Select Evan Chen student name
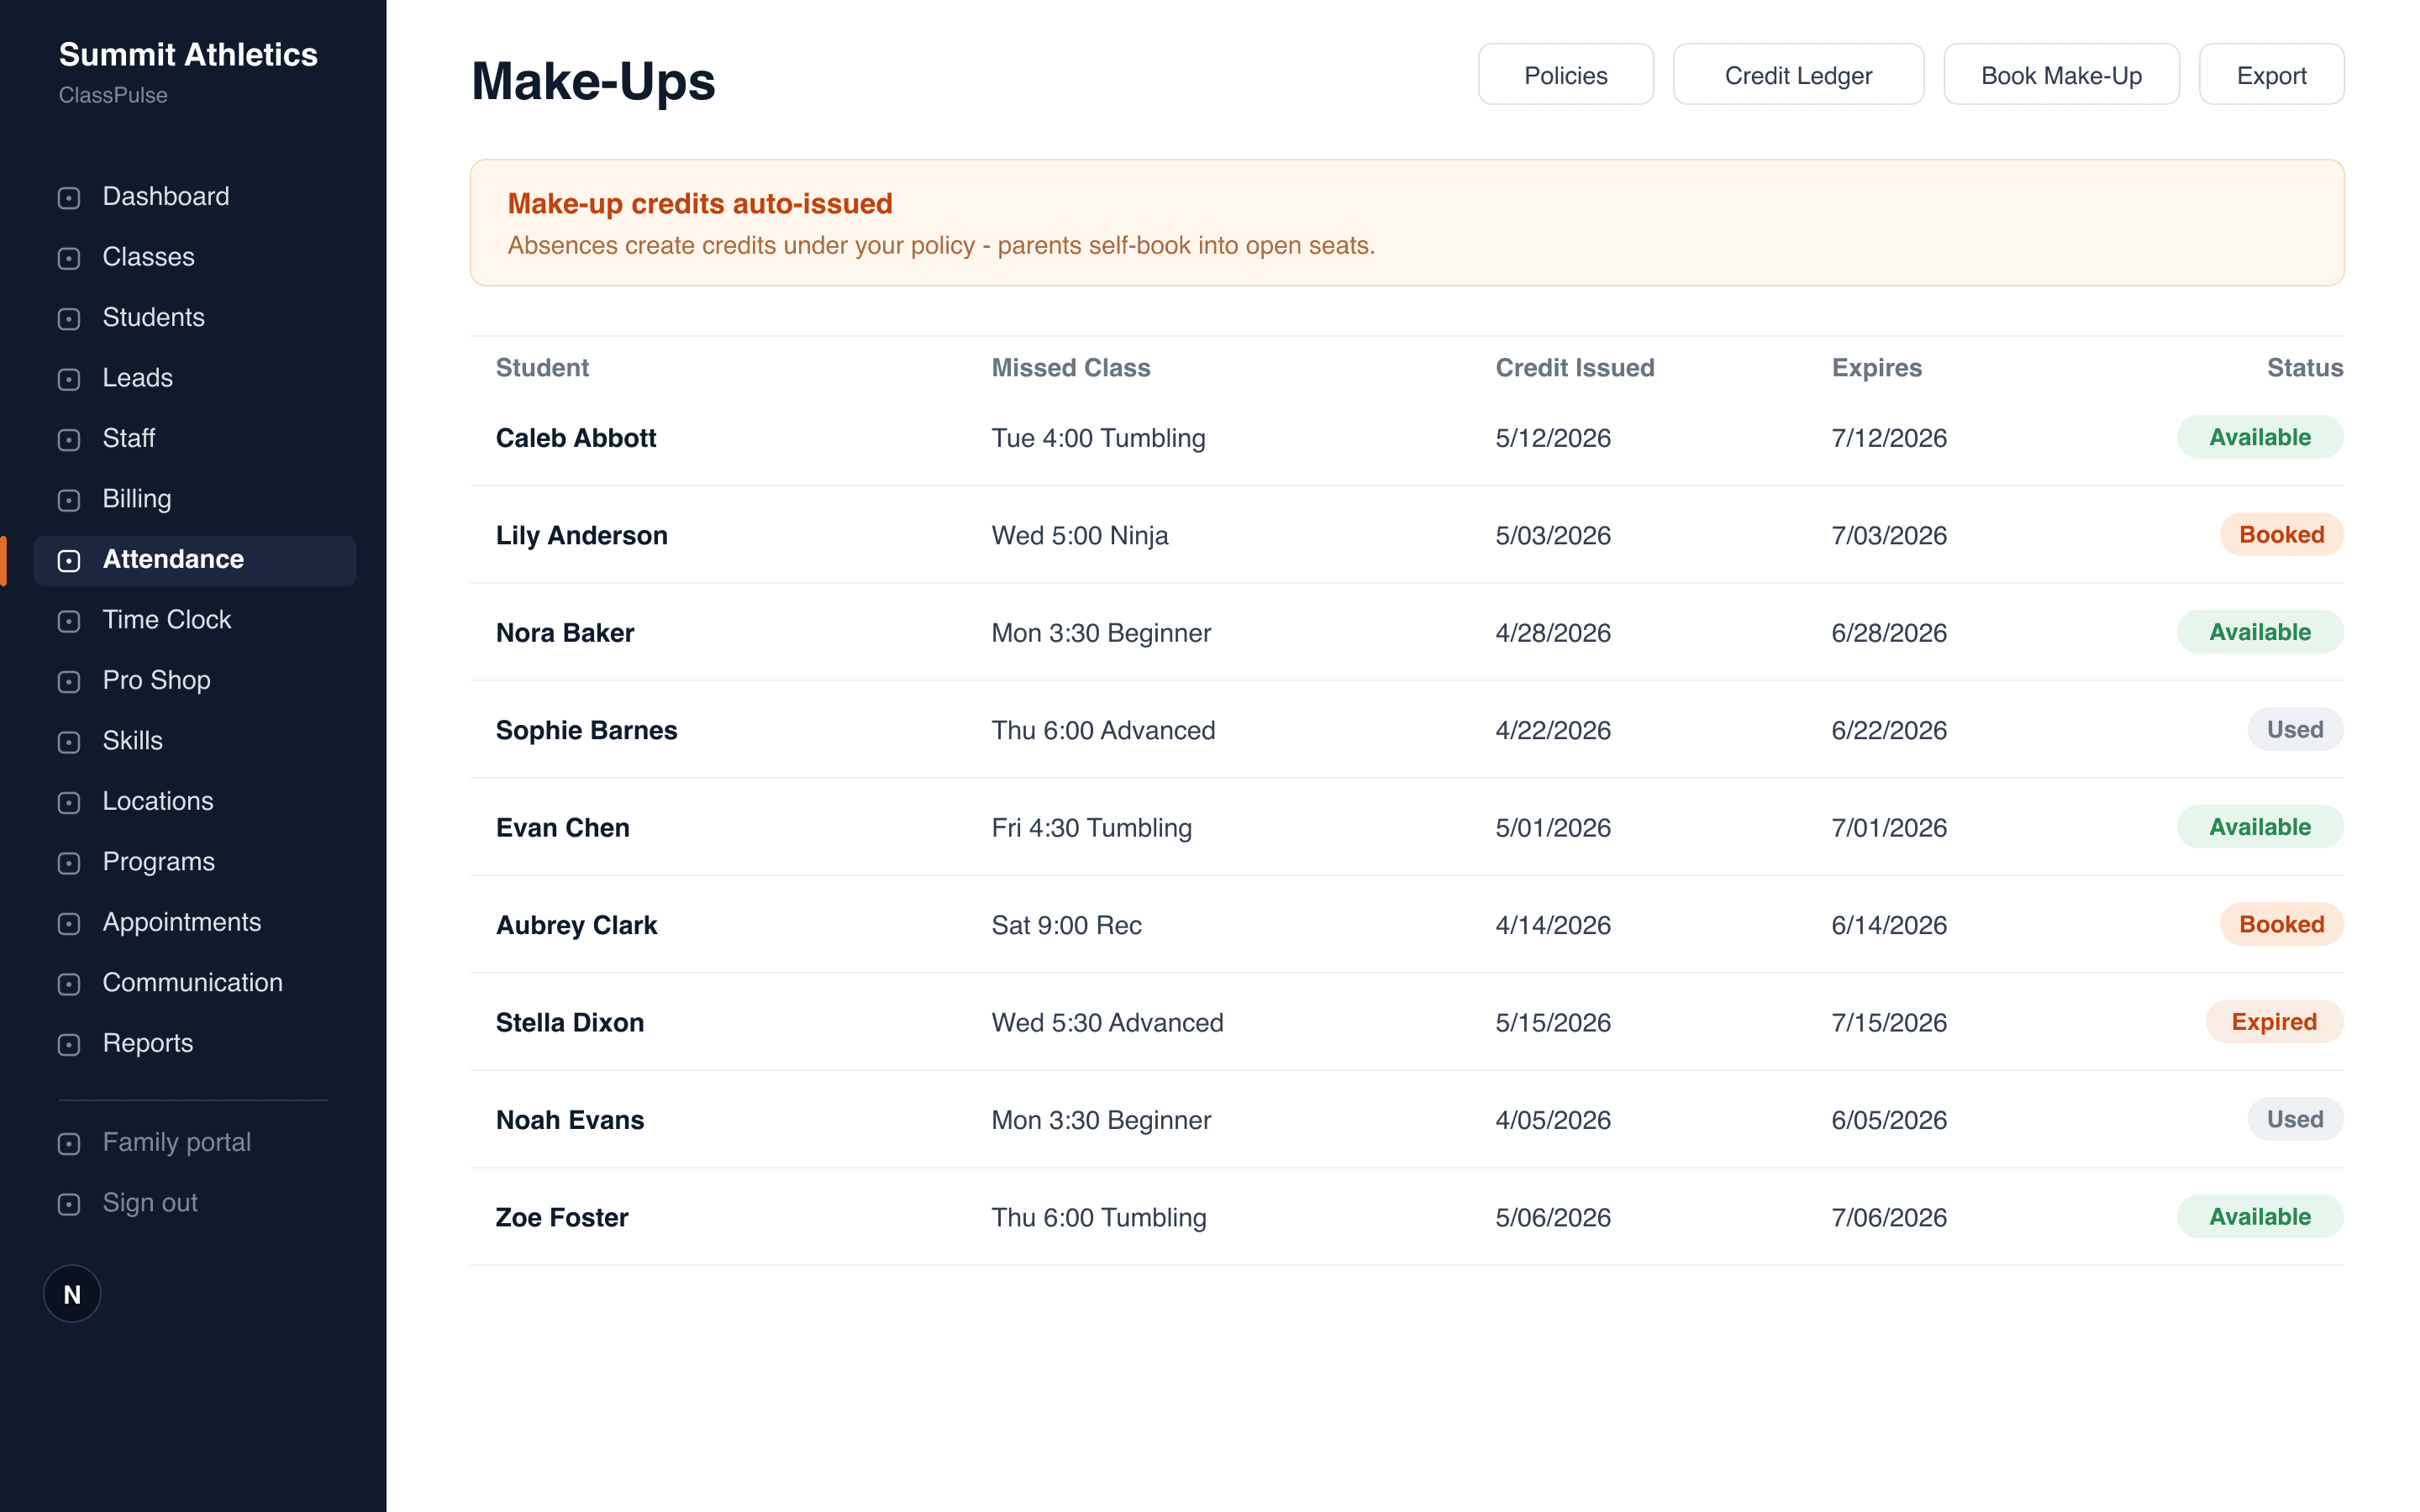This screenshot has height=1512, width=2420. tap(563, 828)
